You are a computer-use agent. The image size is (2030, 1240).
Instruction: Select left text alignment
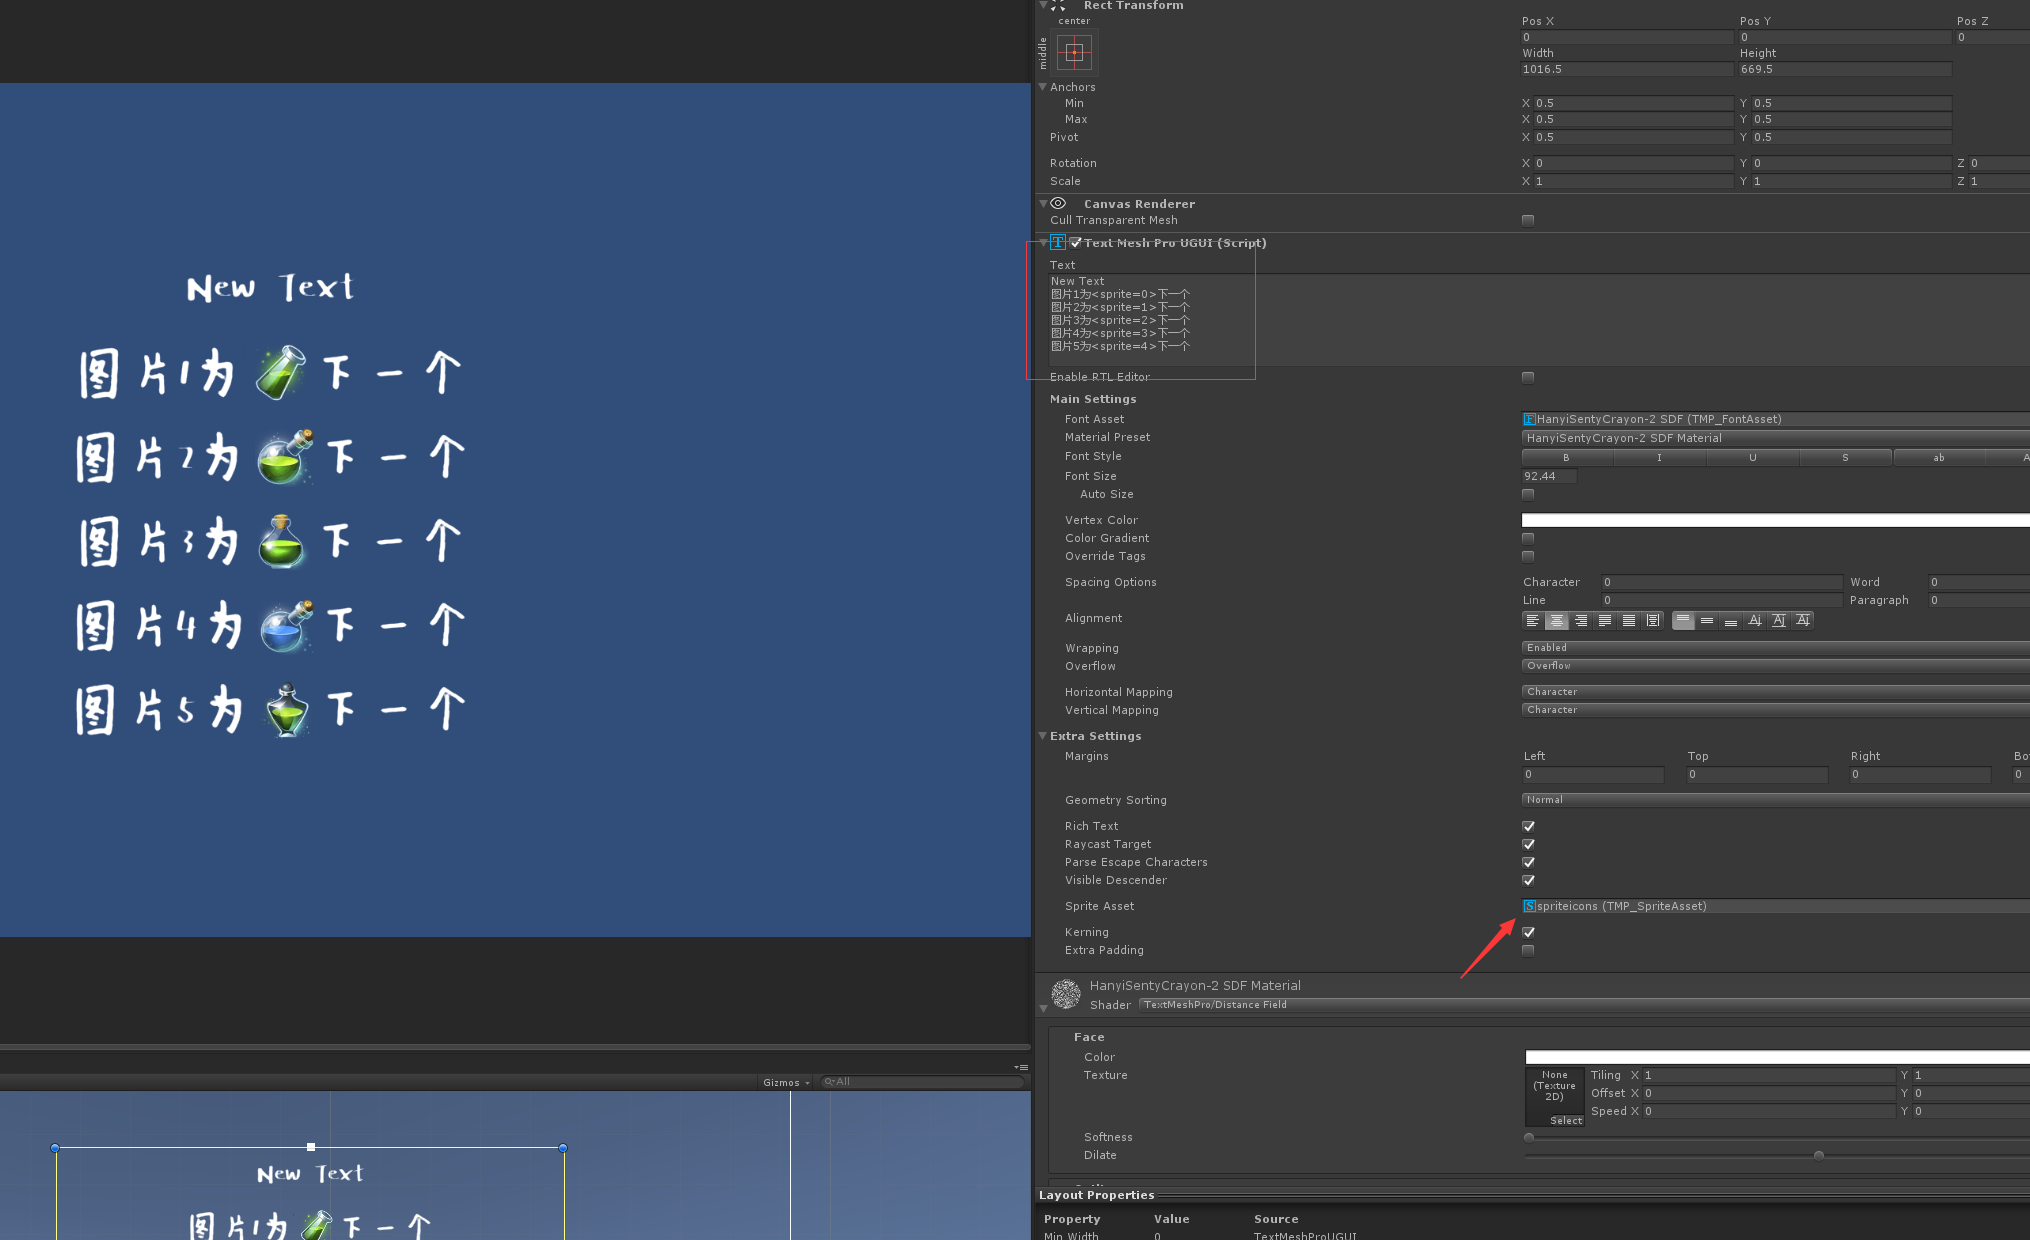point(1533,620)
